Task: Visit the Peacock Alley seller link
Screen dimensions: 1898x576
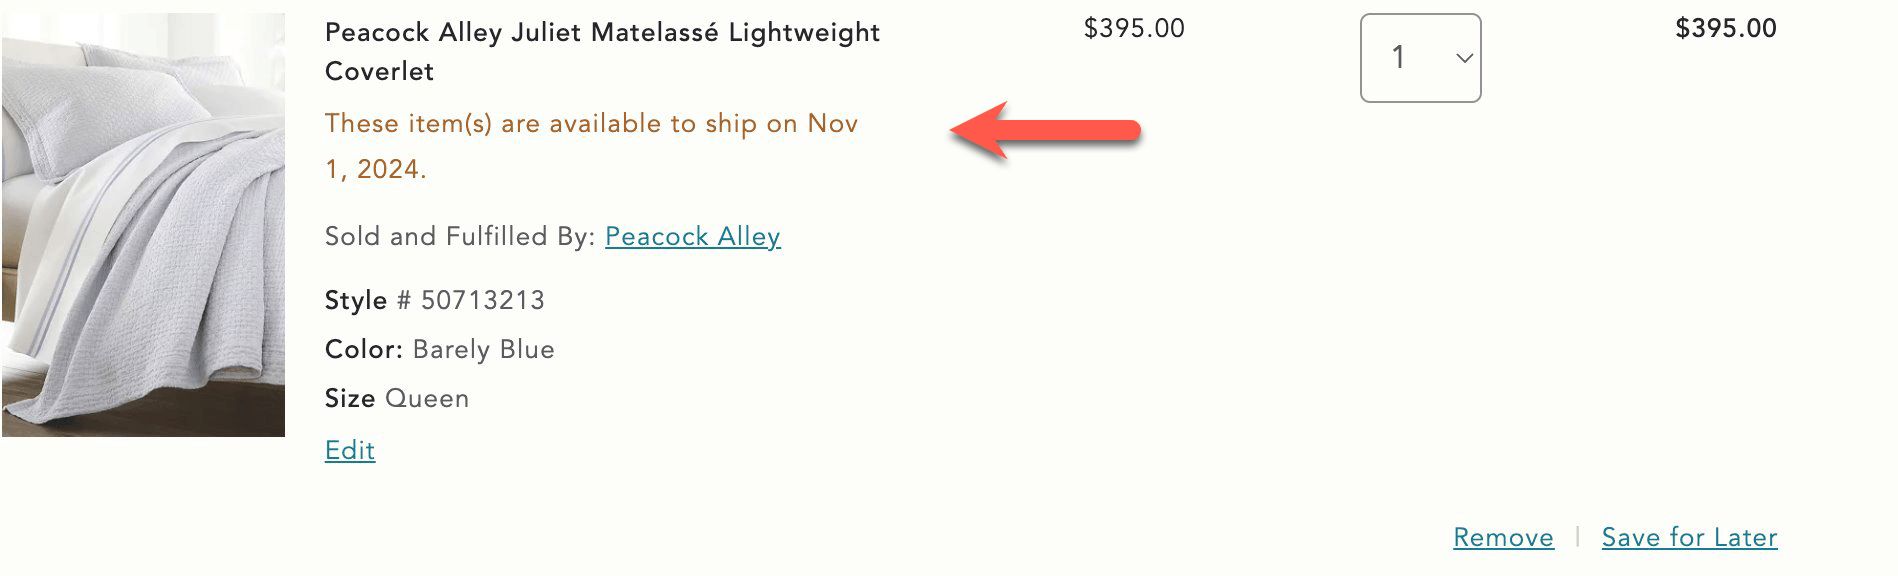Action: [x=692, y=237]
